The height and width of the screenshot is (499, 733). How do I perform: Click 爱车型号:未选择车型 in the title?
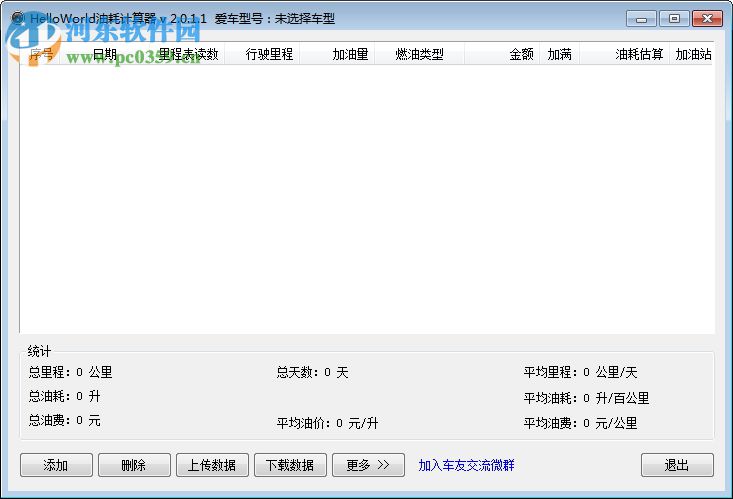(x=275, y=19)
